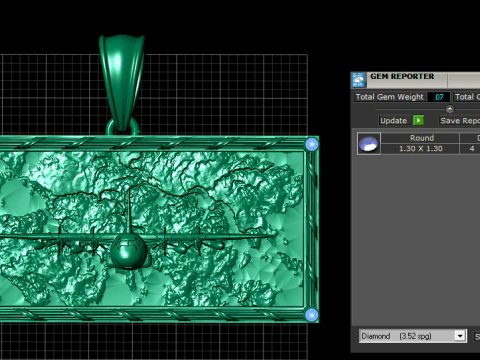Click the Total Gem Weight label
The height and width of the screenshot is (360, 480).
(x=389, y=97)
